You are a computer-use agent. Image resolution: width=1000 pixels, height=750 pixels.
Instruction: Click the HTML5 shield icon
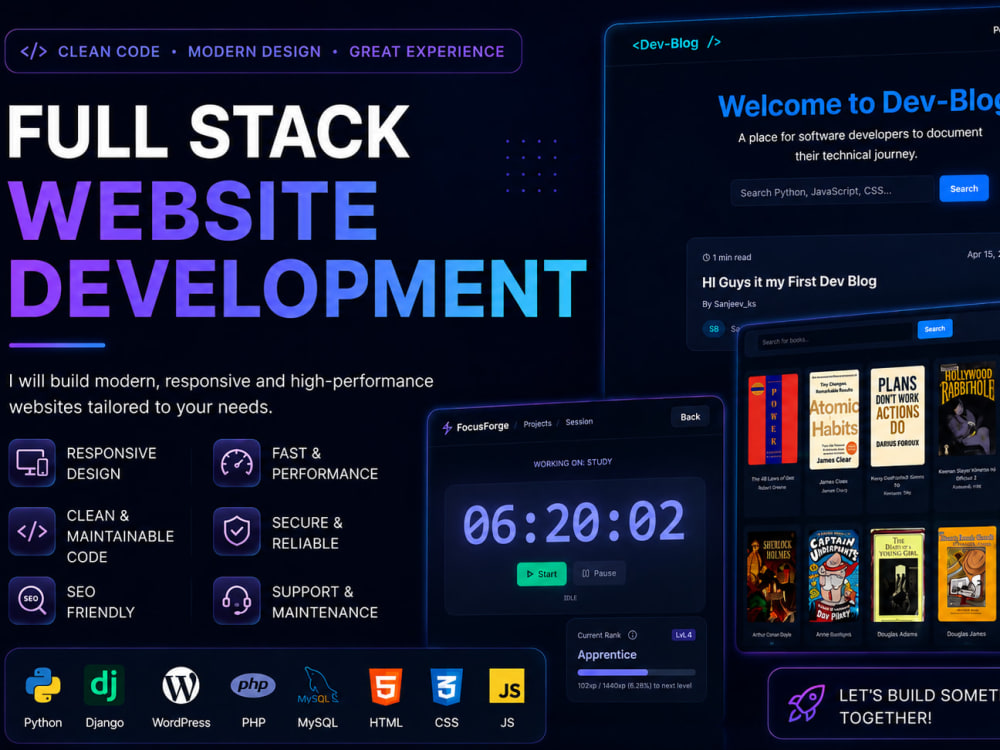click(x=386, y=686)
